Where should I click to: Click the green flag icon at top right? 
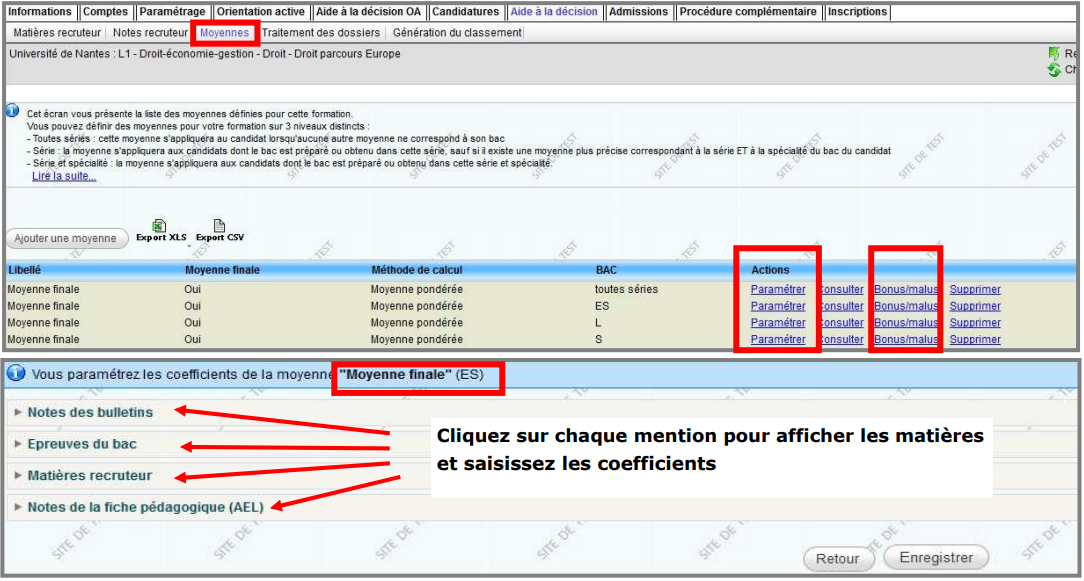click(x=1054, y=53)
